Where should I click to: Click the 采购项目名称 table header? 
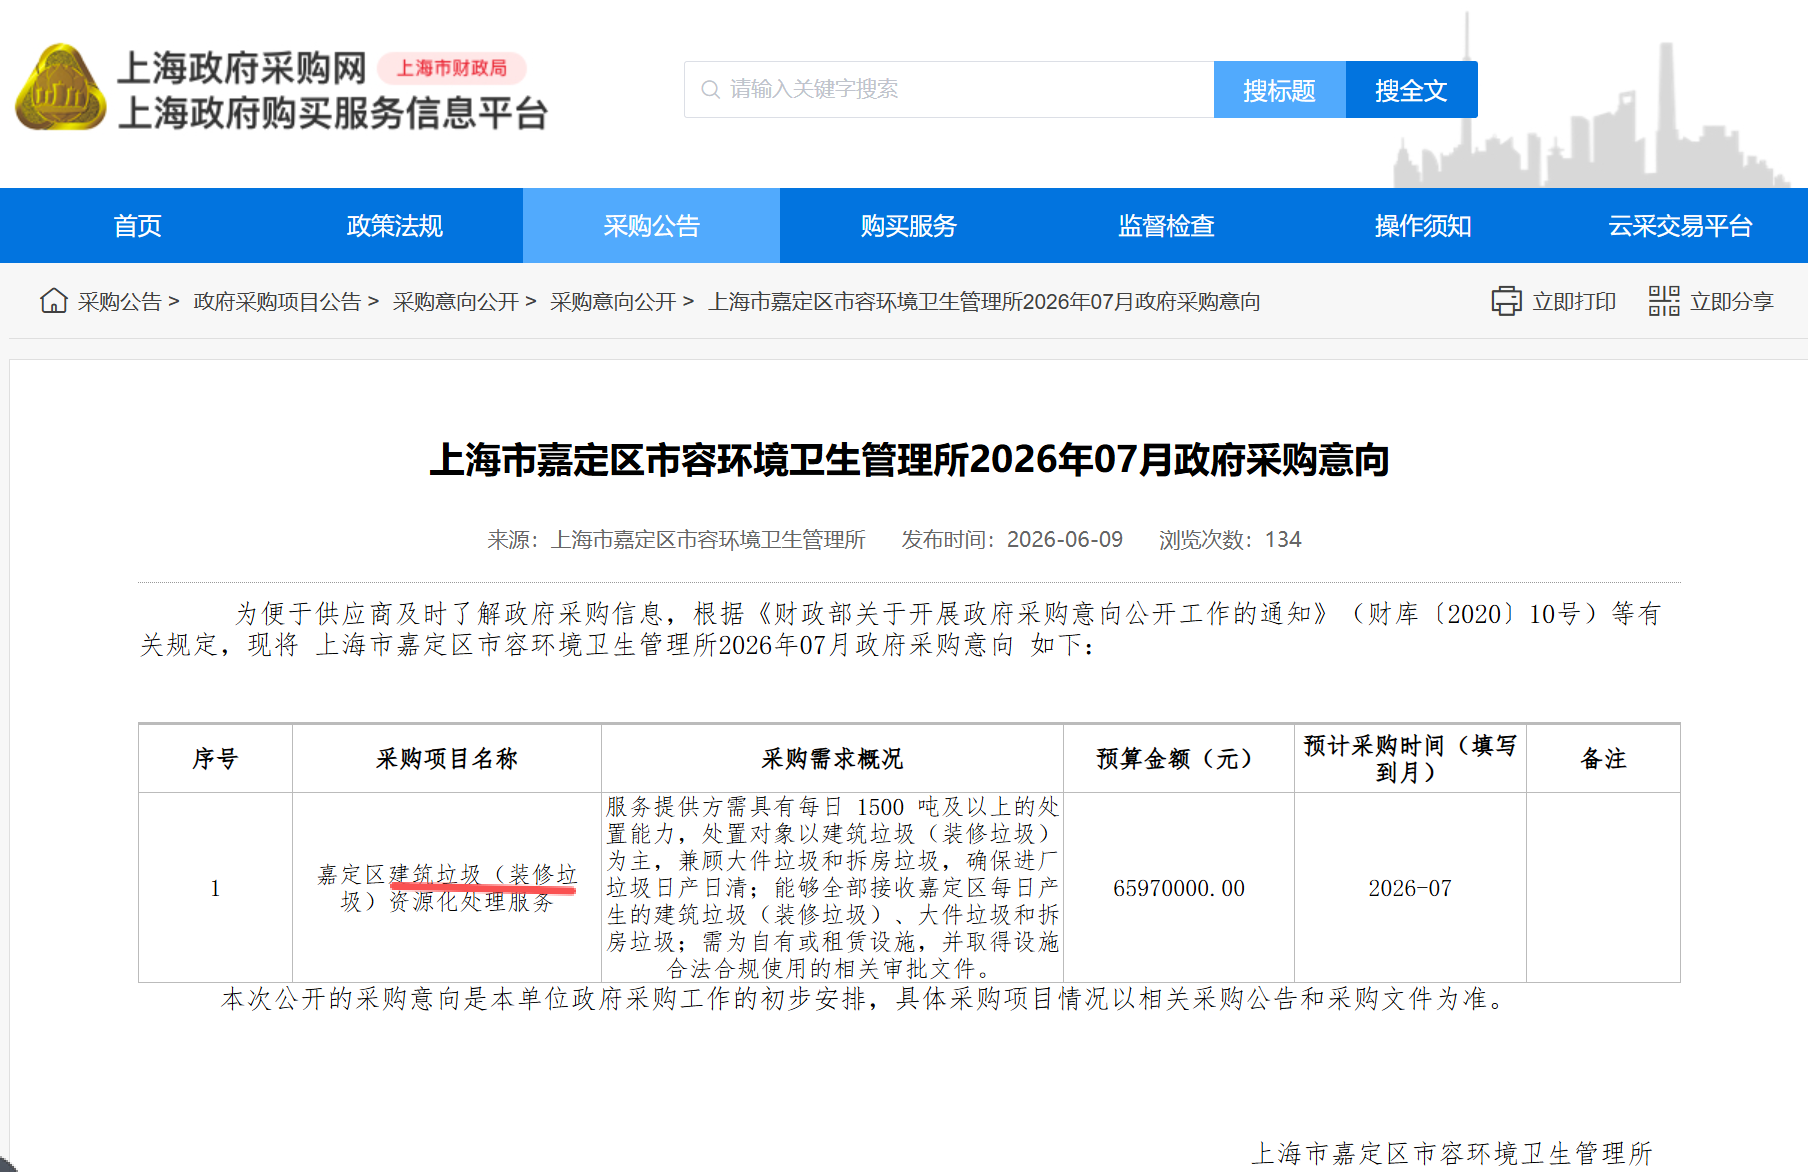tap(446, 759)
